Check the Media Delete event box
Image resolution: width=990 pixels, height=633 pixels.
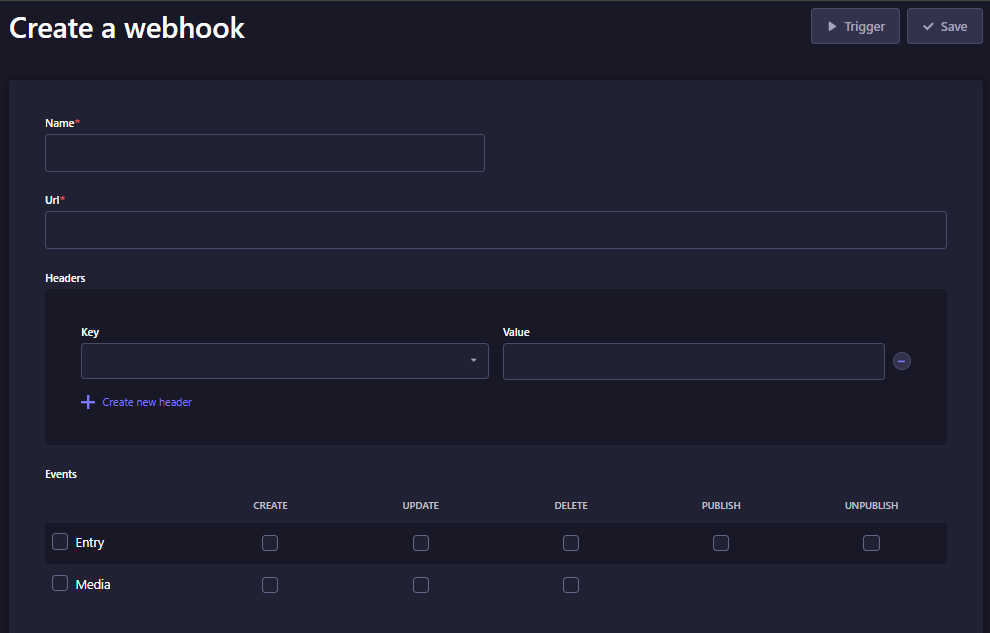(571, 585)
